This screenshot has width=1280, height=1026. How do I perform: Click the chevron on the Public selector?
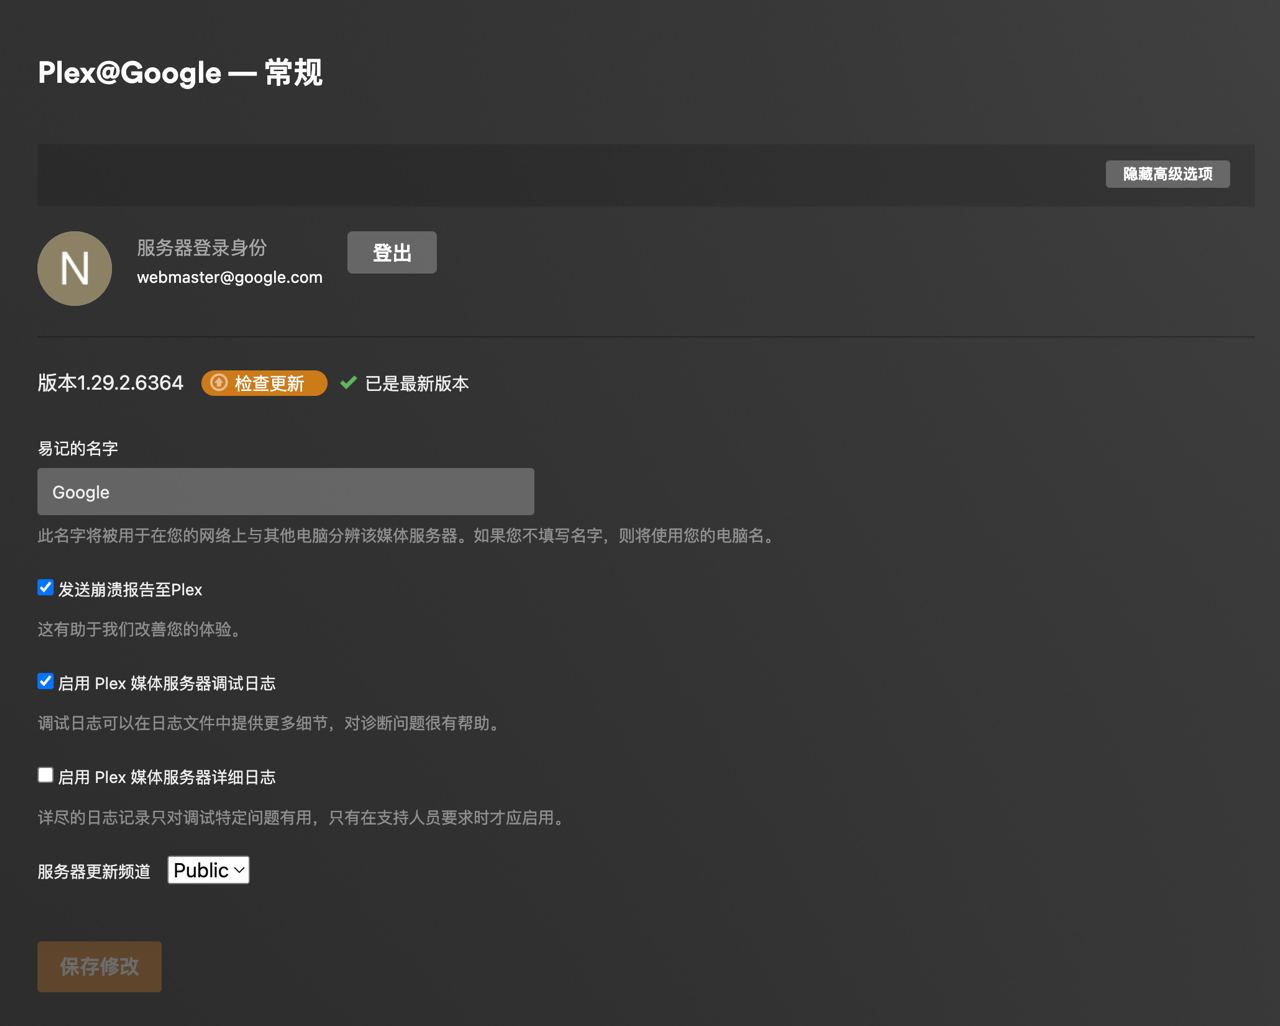pyautogui.click(x=239, y=870)
